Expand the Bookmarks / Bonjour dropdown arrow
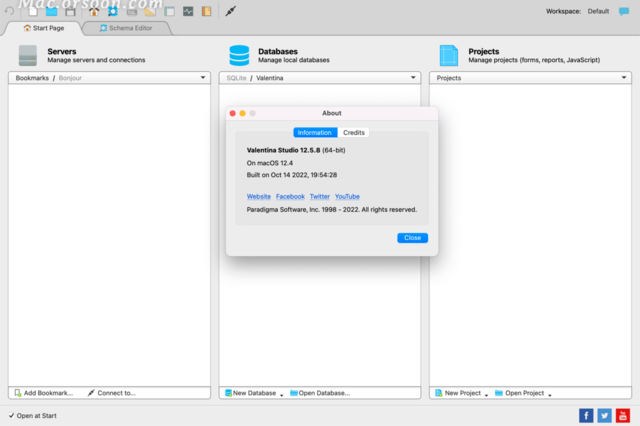 click(x=203, y=78)
